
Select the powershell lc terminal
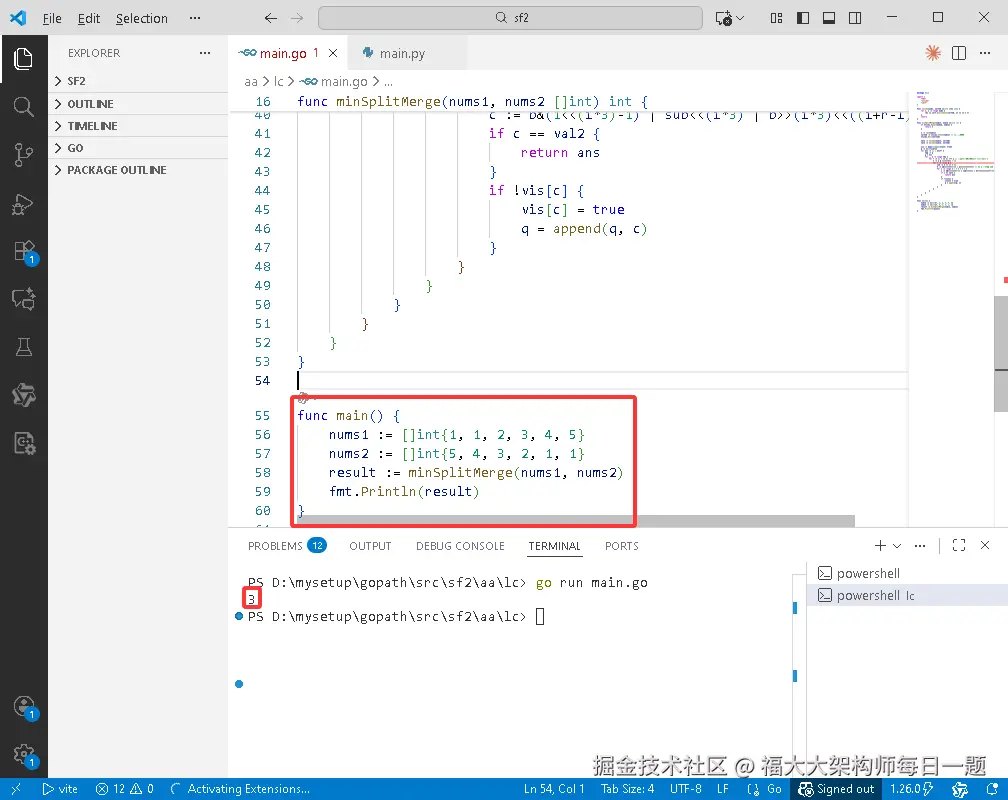tap(908, 595)
